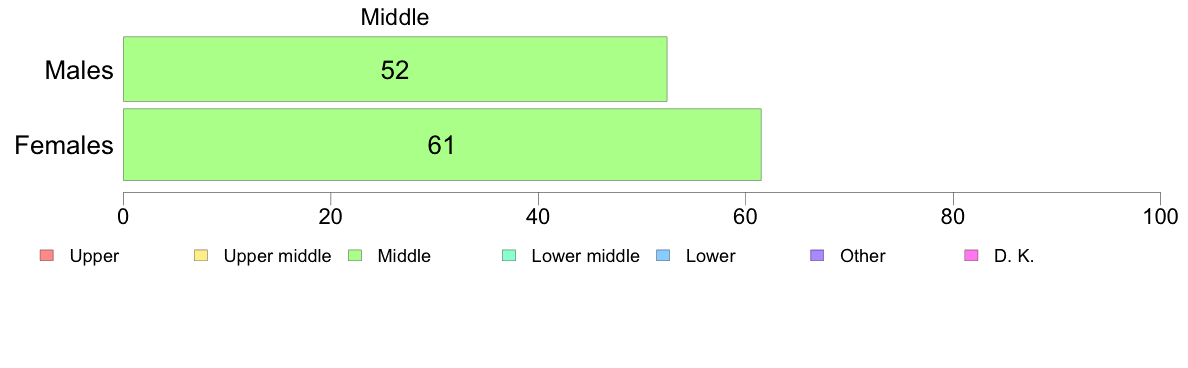Click the blue Lower legend swatch
Screen dimensions: 1188x368
(x=662, y=256)
